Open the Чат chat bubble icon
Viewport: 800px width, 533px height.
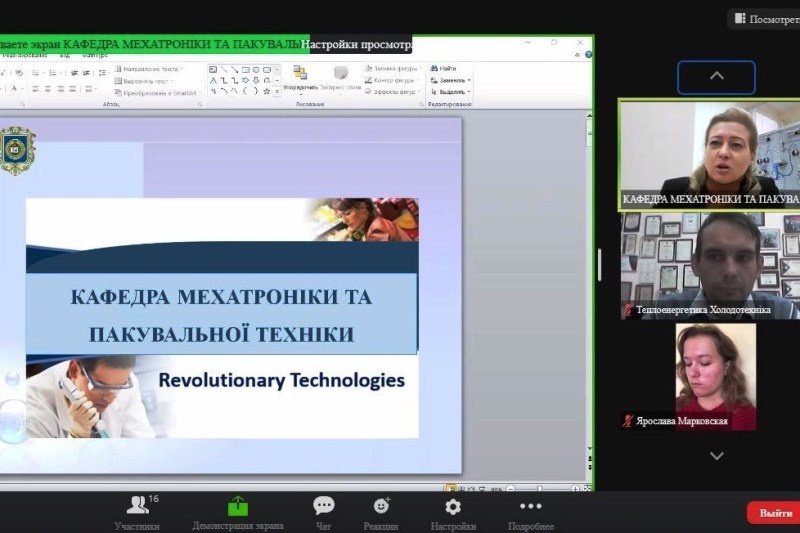323,507
